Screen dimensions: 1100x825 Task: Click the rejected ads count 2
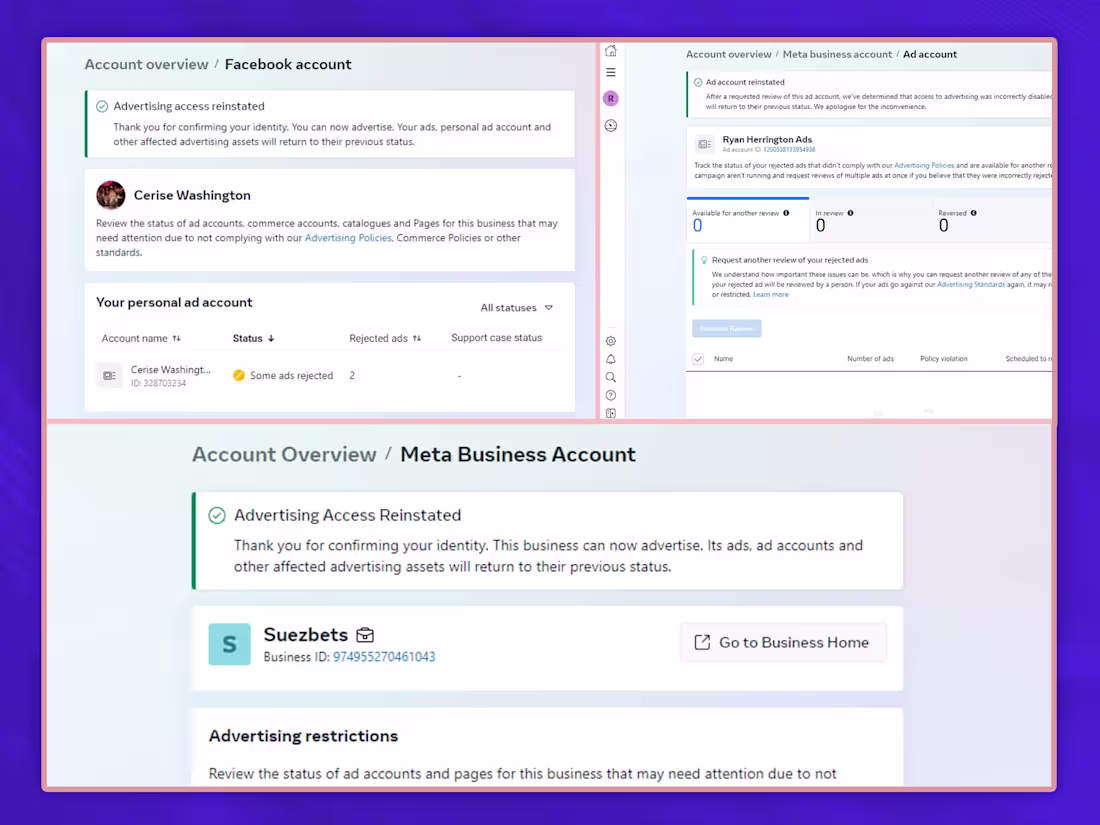[352, 376]
